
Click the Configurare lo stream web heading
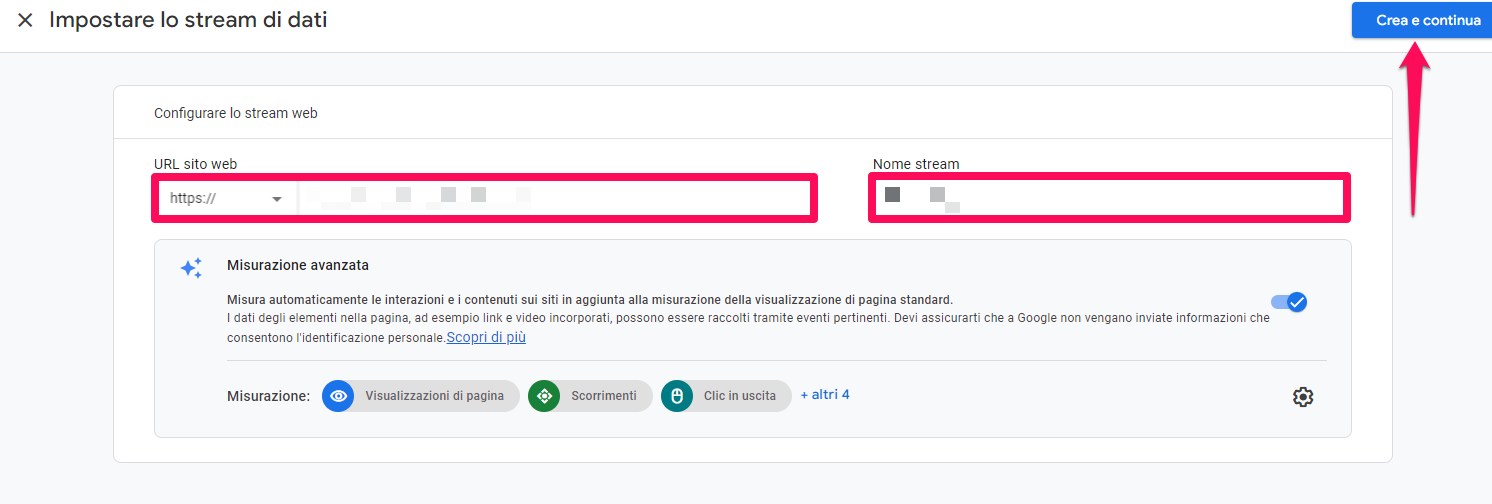[x=236, y=113]
